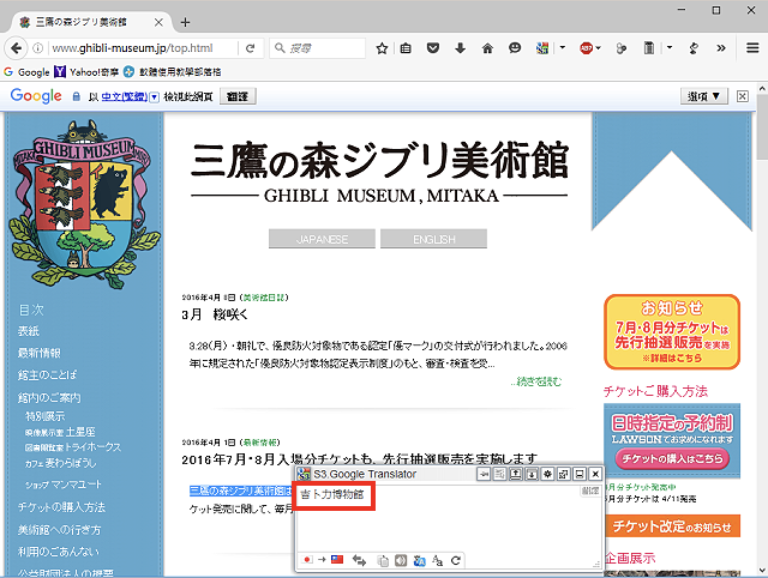The width and height of the screenshot is (768, 578).
Task: Copy translated text in translator panel
Action: [383, 560]
